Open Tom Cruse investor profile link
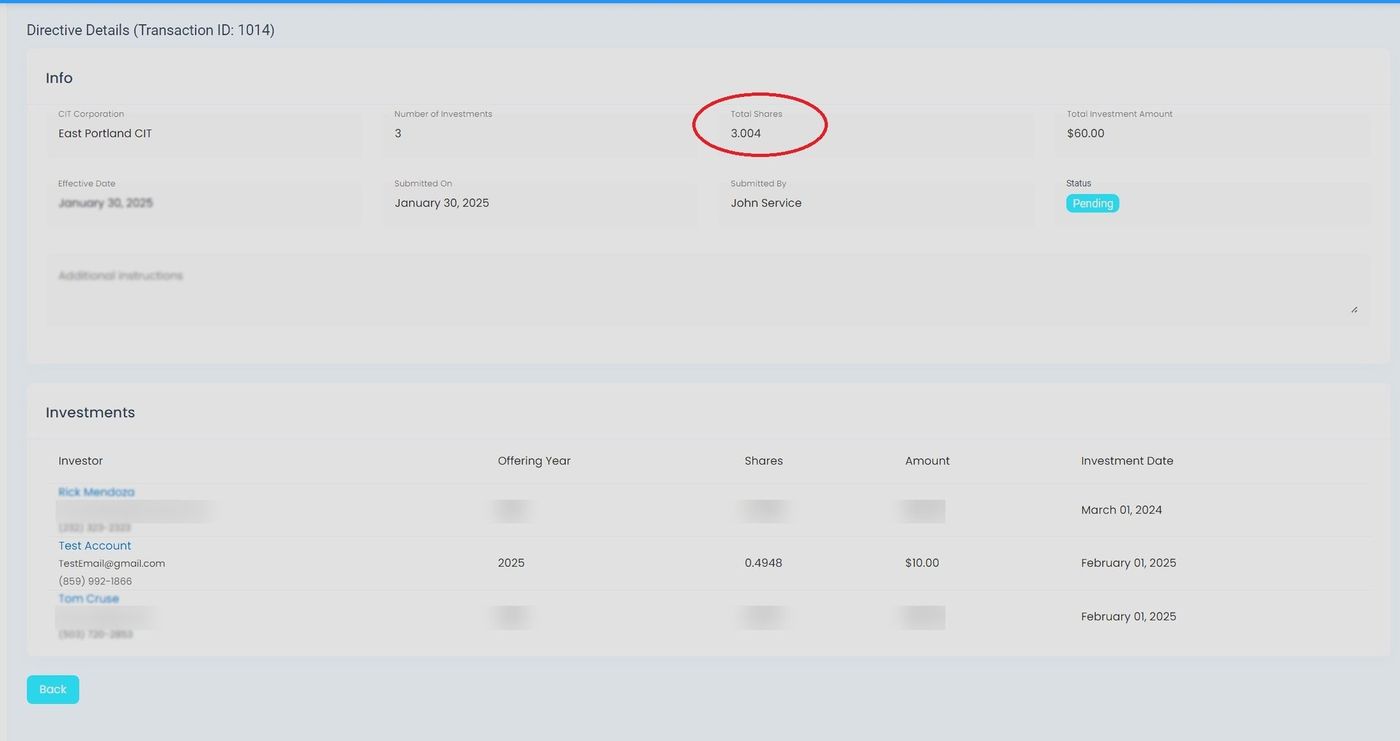 pyautogui.click(x=88, y=598)
